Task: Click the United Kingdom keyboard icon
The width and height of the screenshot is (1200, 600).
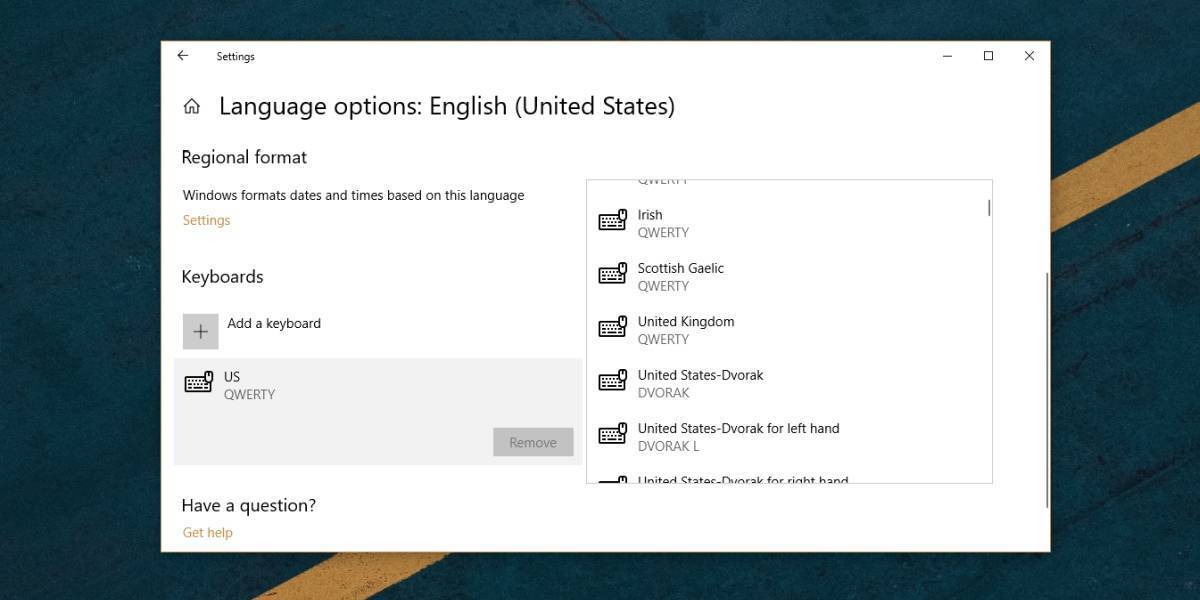Action: 612,328
